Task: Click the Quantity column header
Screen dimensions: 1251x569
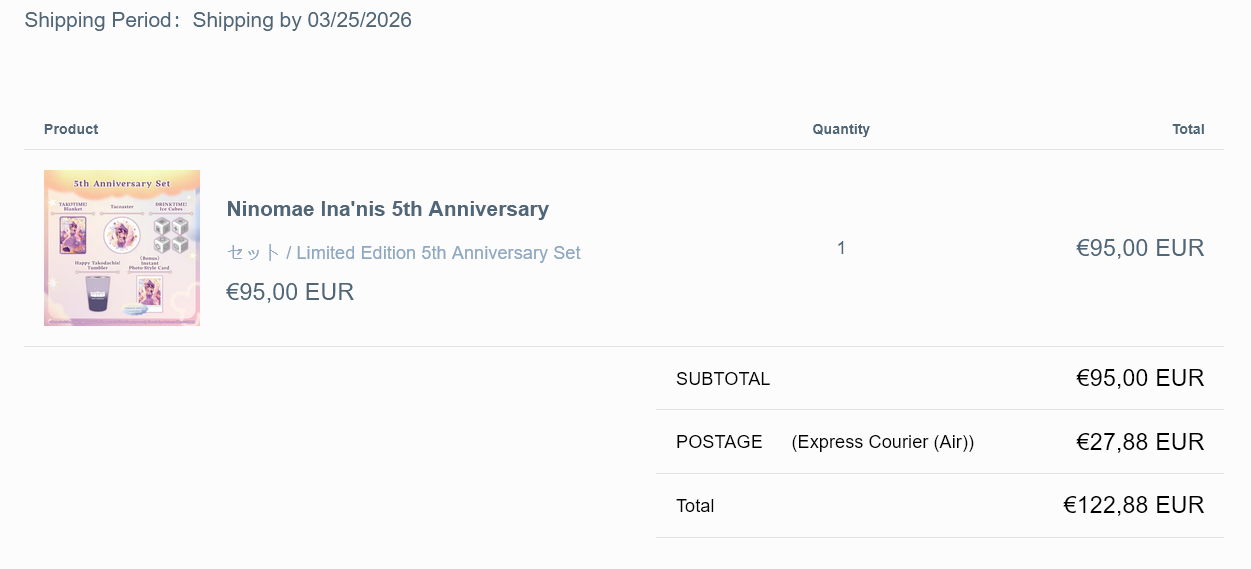Action: coord(840,129)
